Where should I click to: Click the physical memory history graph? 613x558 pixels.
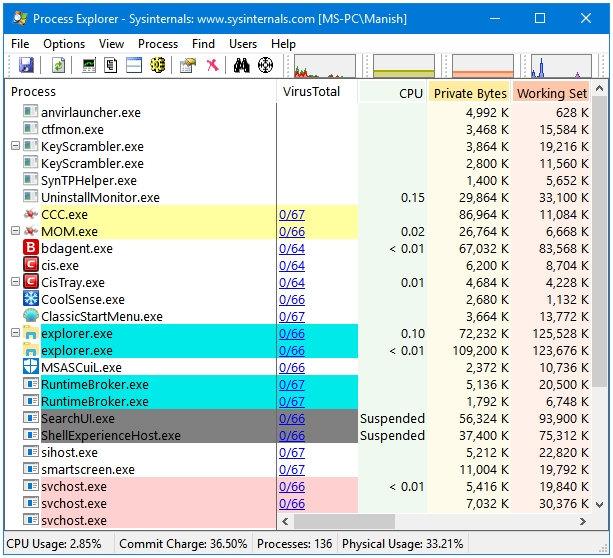click(x=483, y=66)
